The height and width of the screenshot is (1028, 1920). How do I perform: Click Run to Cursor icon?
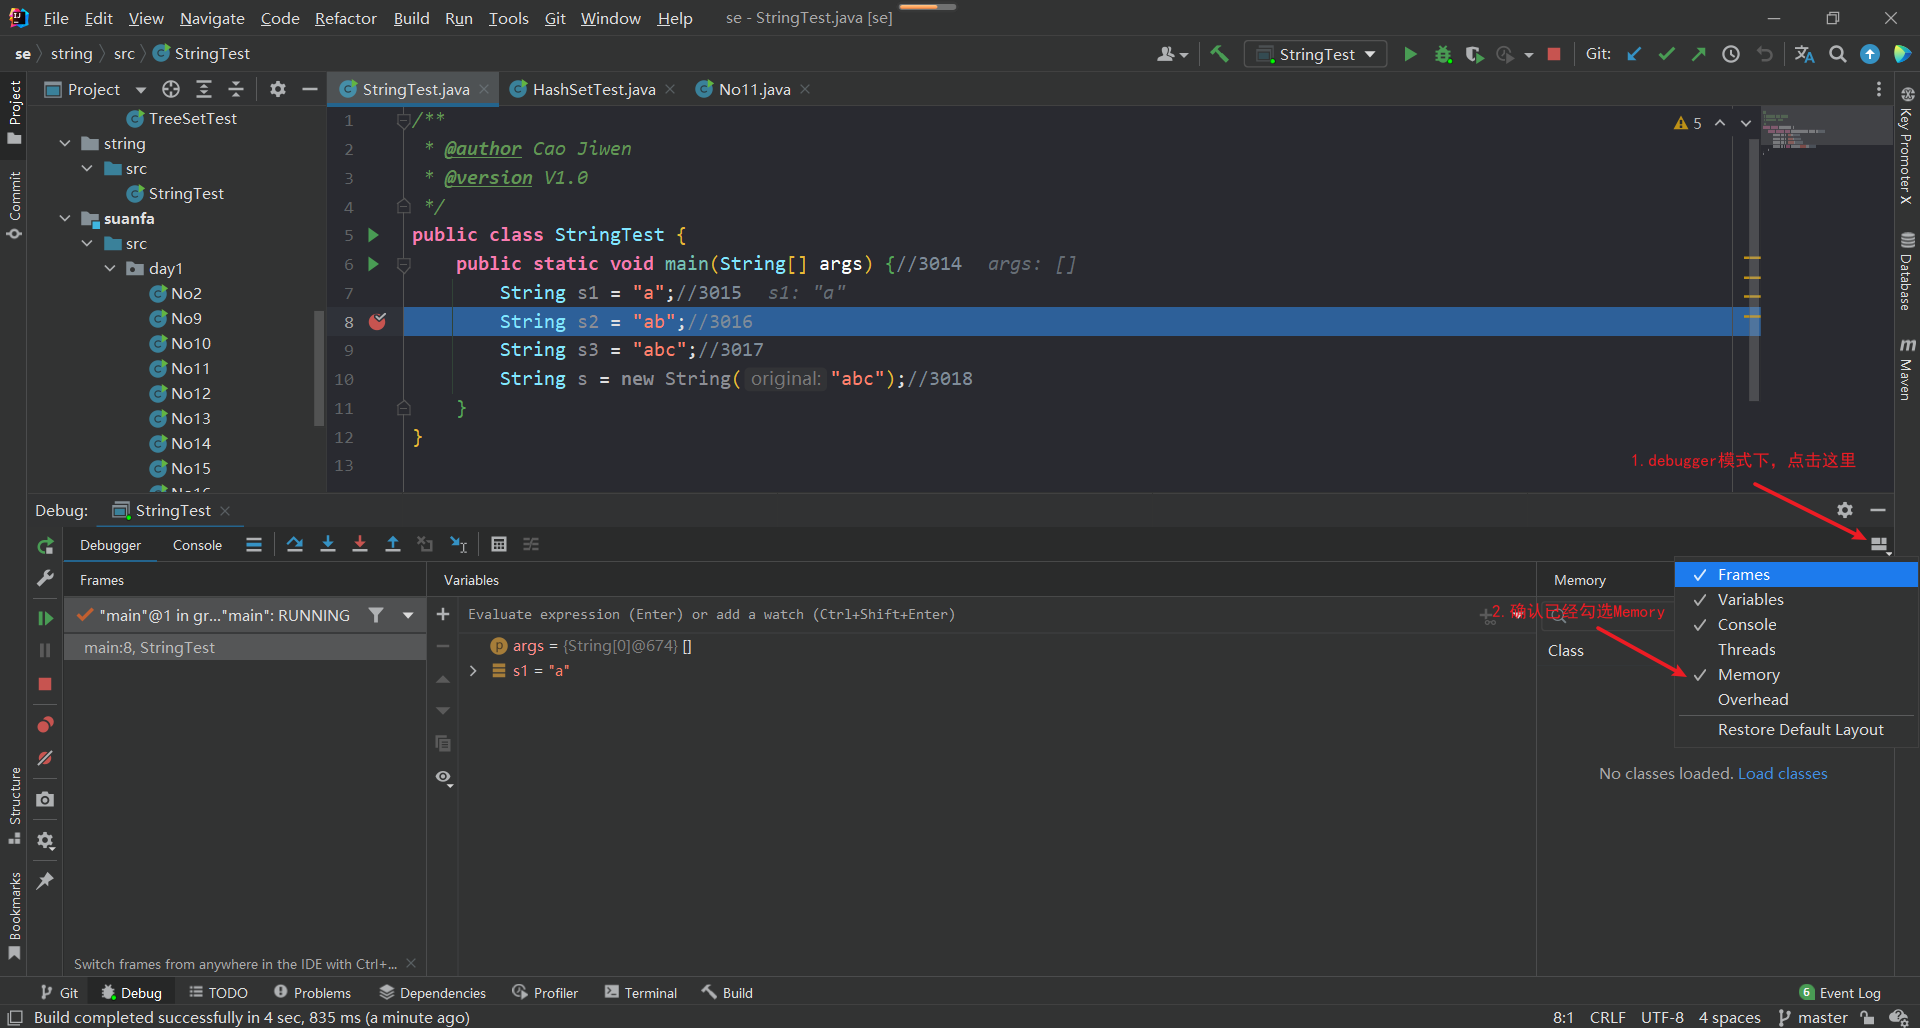click(459, 544)
